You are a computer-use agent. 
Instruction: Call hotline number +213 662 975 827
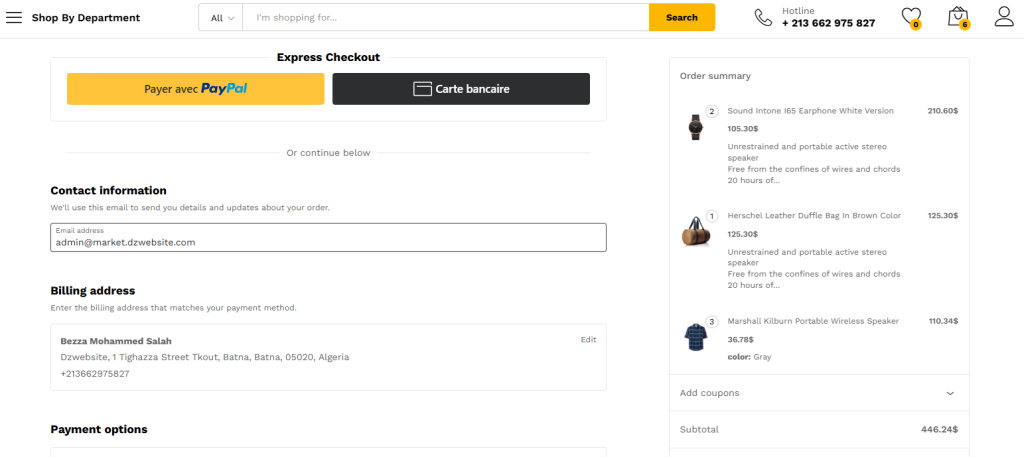828,23
